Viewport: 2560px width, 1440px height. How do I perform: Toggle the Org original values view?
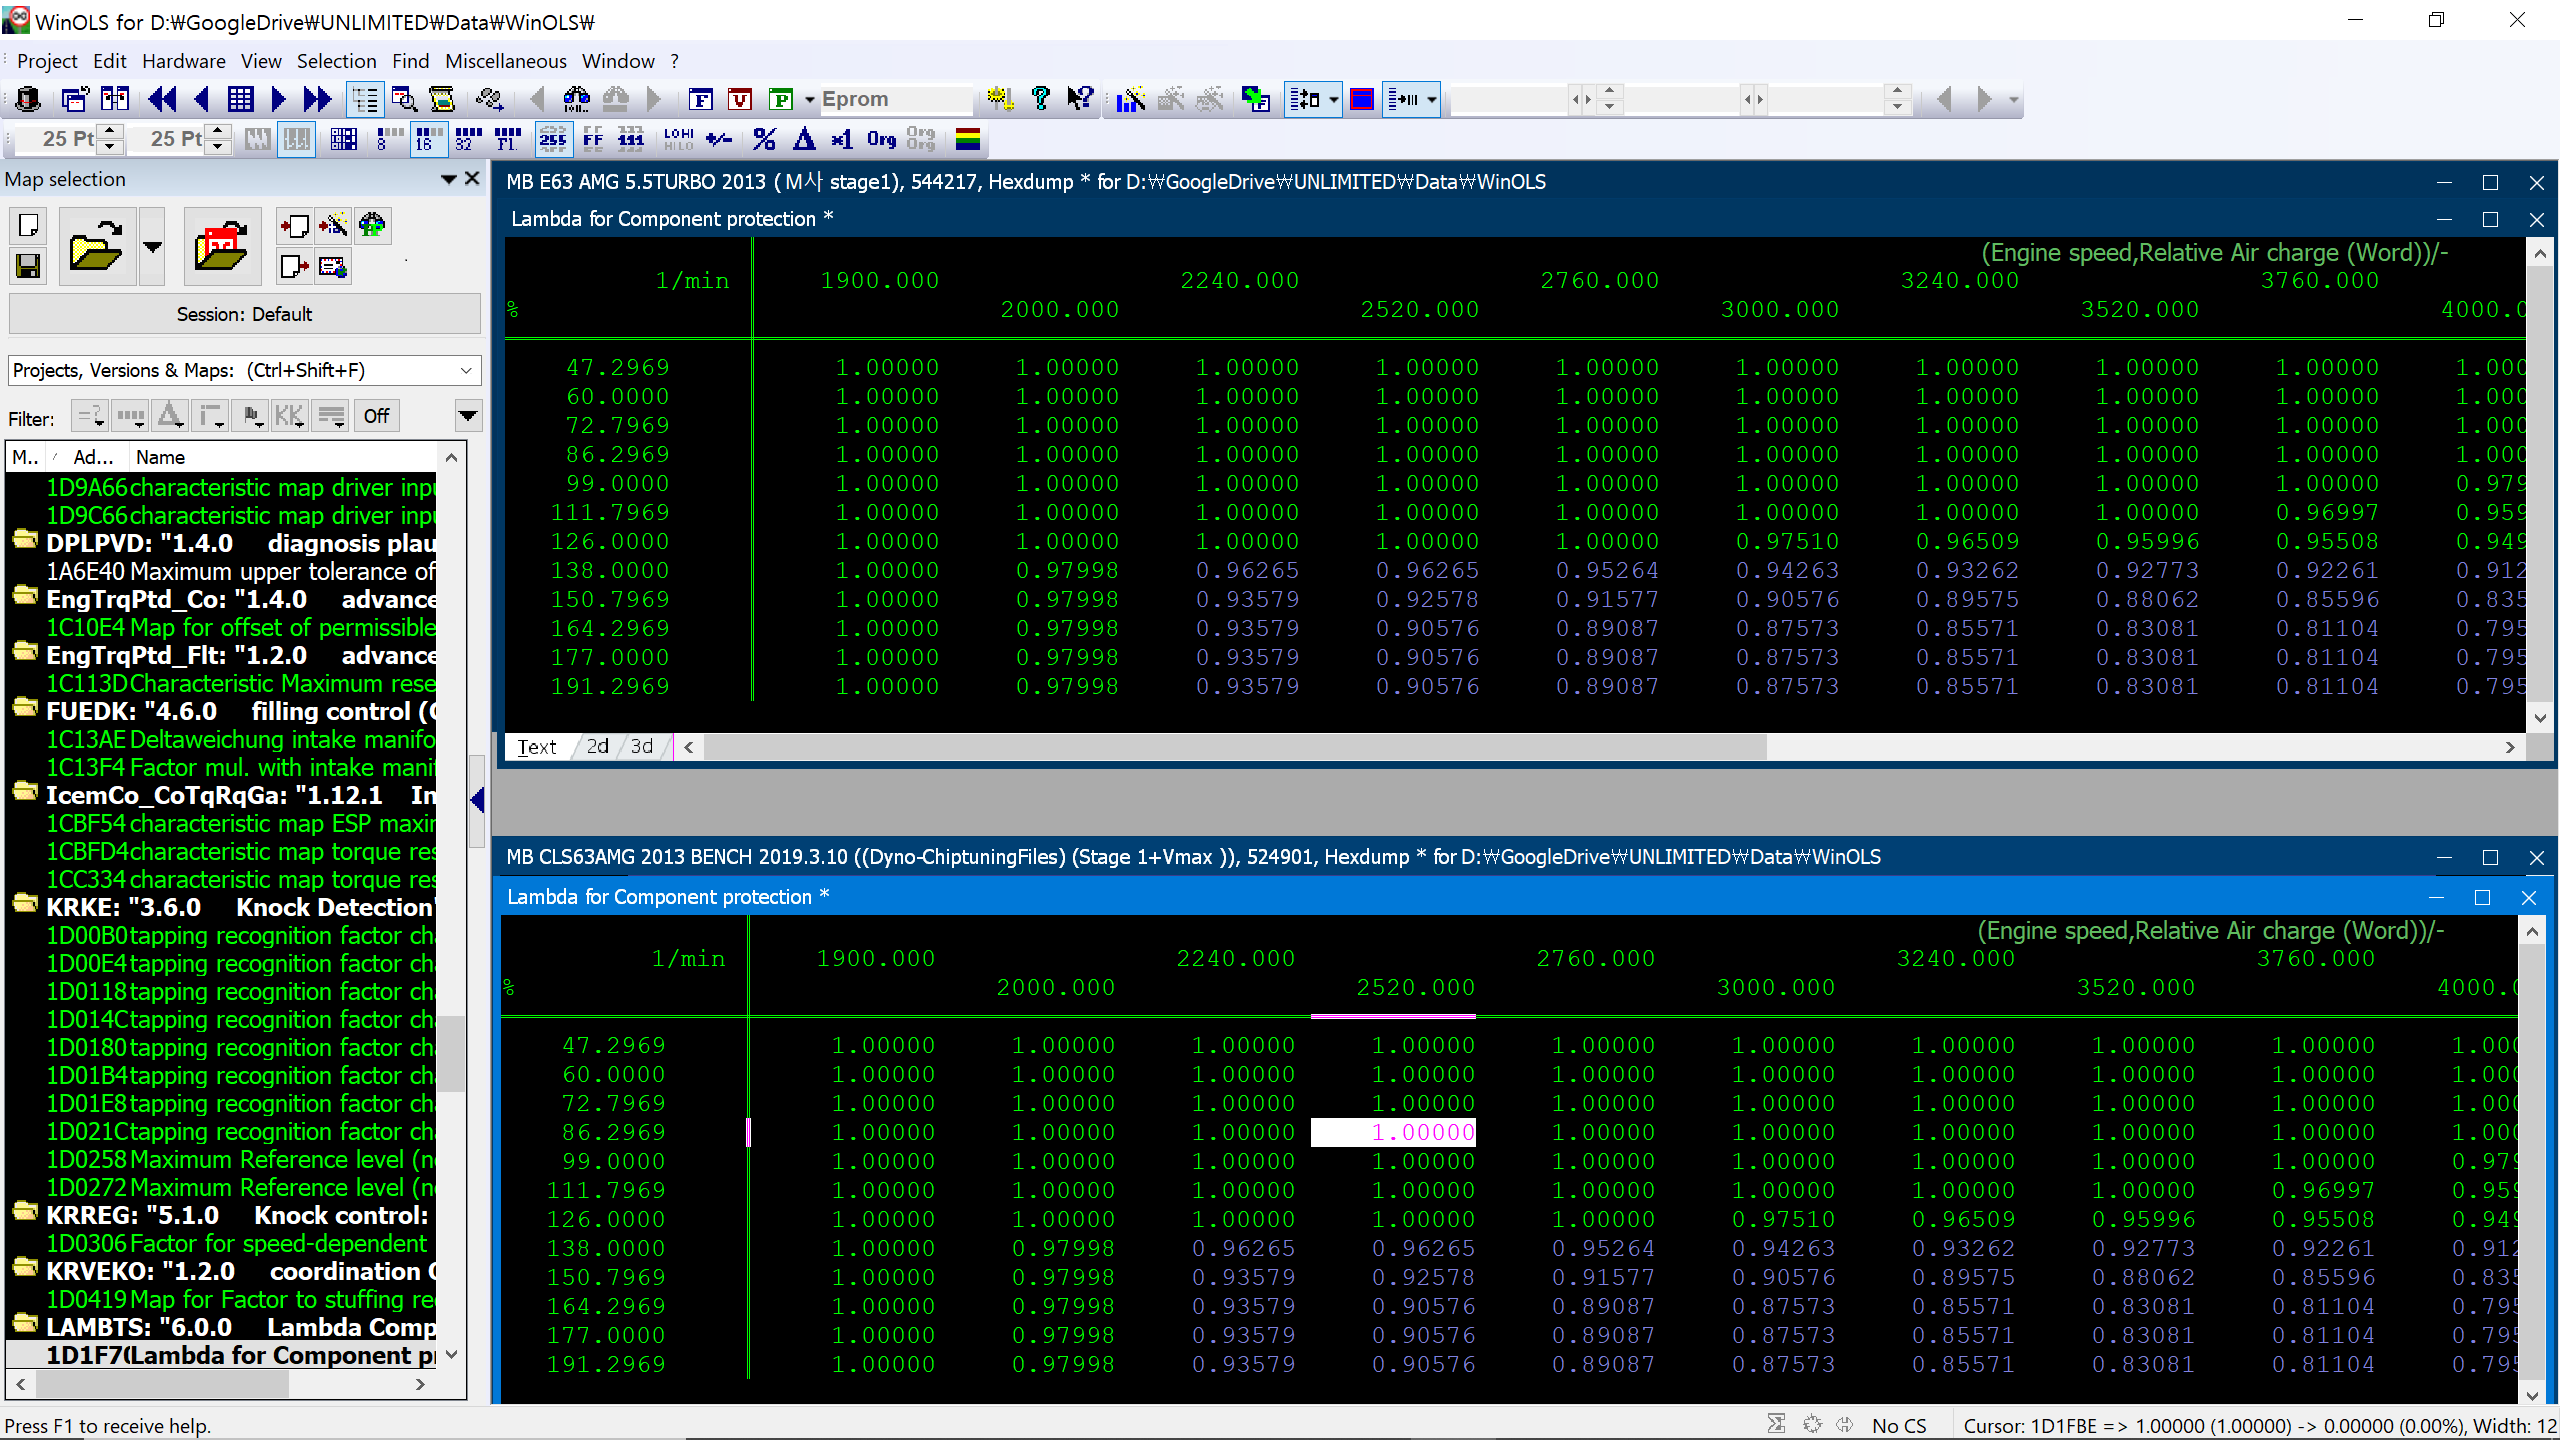point(881,139)
